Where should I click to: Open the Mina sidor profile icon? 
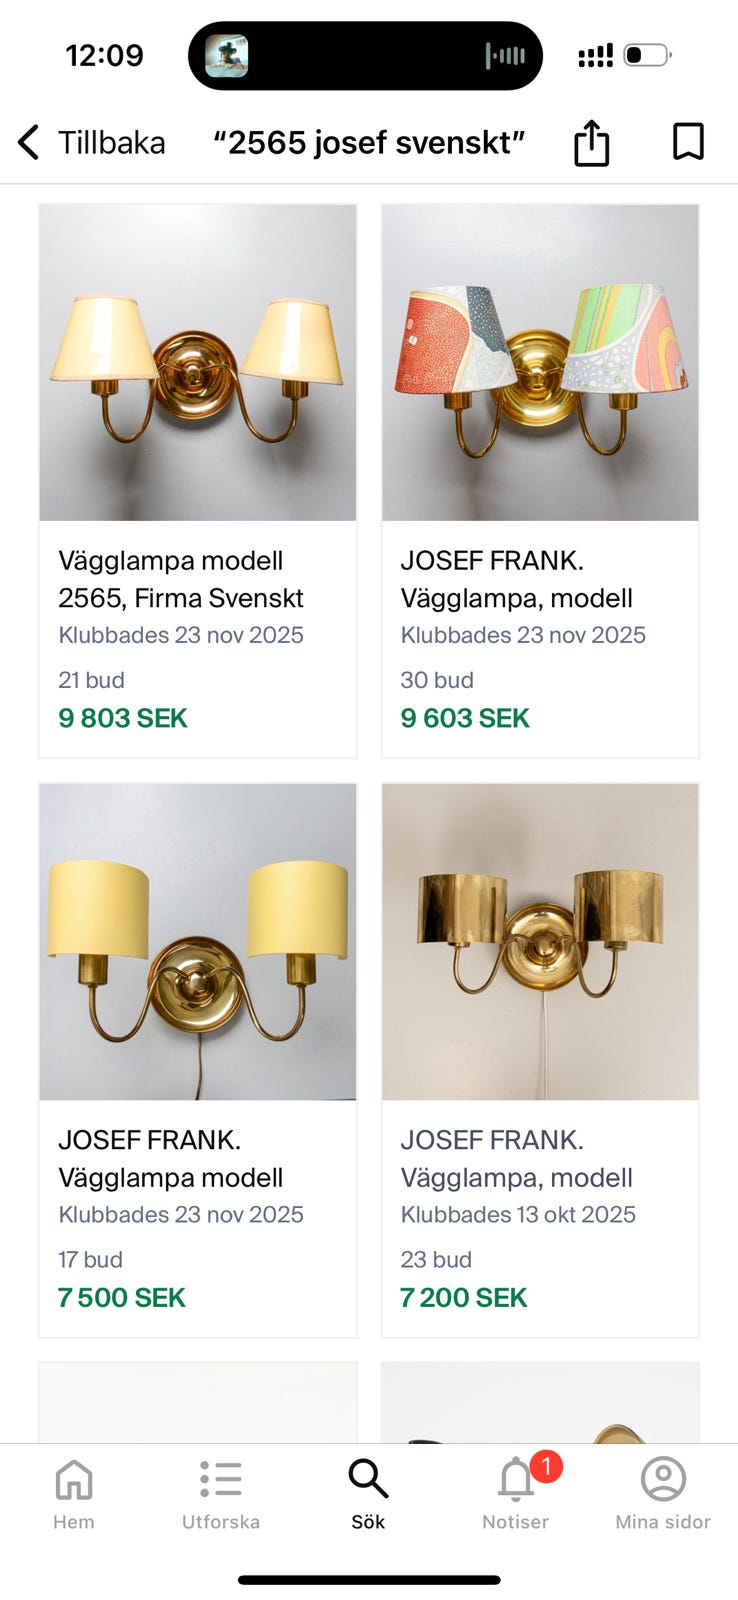point(663,1480)
